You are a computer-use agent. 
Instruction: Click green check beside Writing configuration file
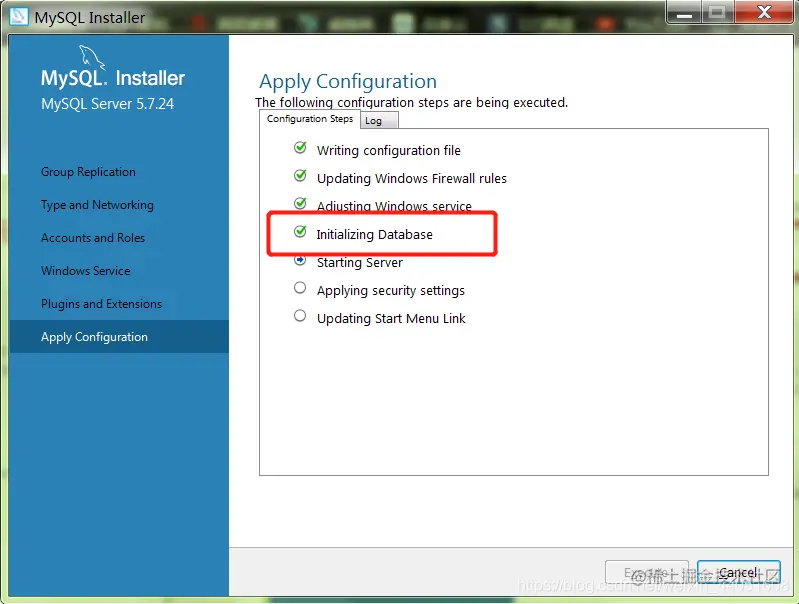(x=300, y=148)
